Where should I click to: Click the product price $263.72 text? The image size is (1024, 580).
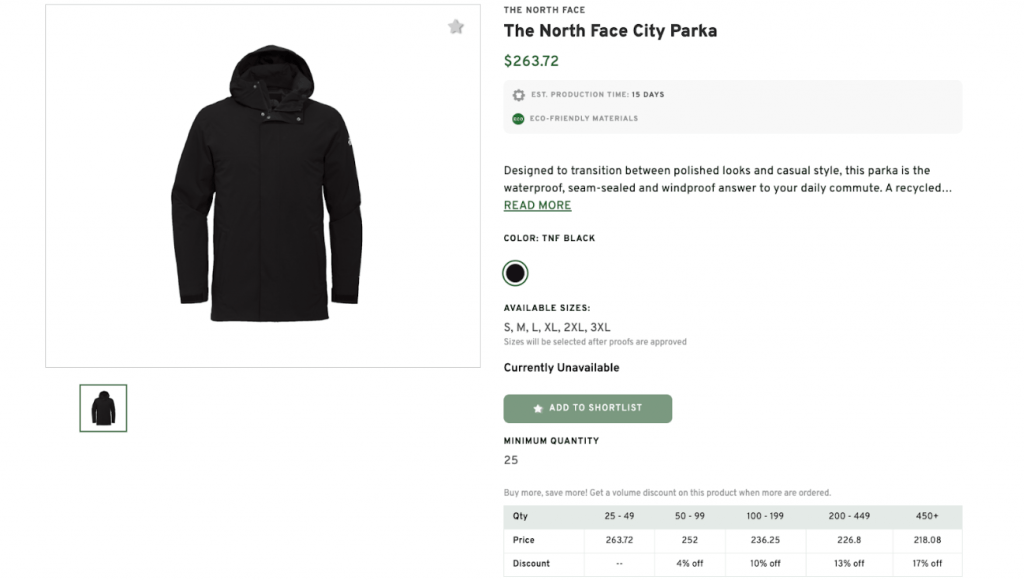(x=529, y=61)
